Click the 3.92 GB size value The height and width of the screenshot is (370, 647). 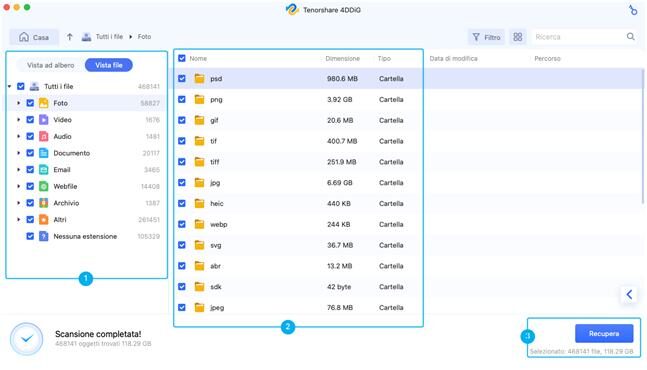click(x=340, y=99)
